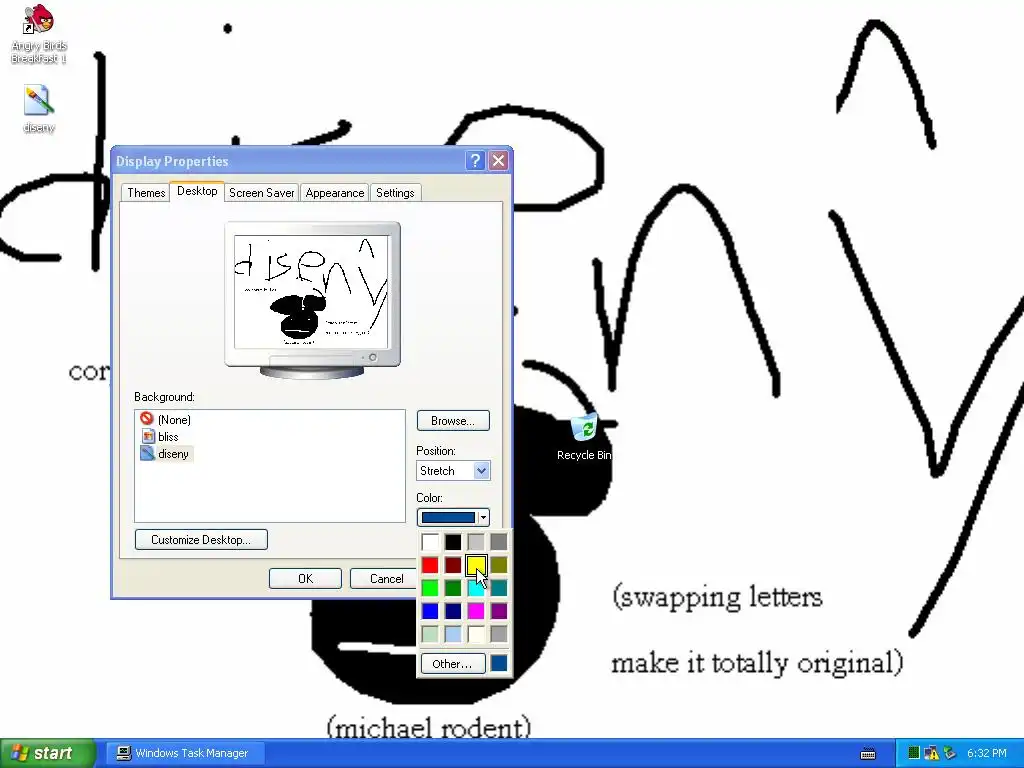The image size is (1024, 768).
Task: Click the diseny wallpaper paint icon in list
Action: 148,453
